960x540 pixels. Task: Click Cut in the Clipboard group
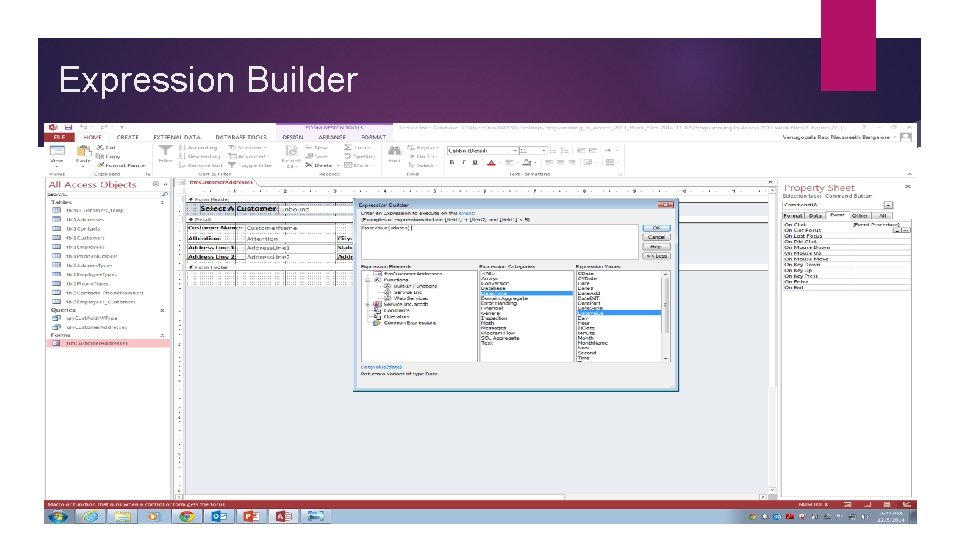click(x=106, y=148)
